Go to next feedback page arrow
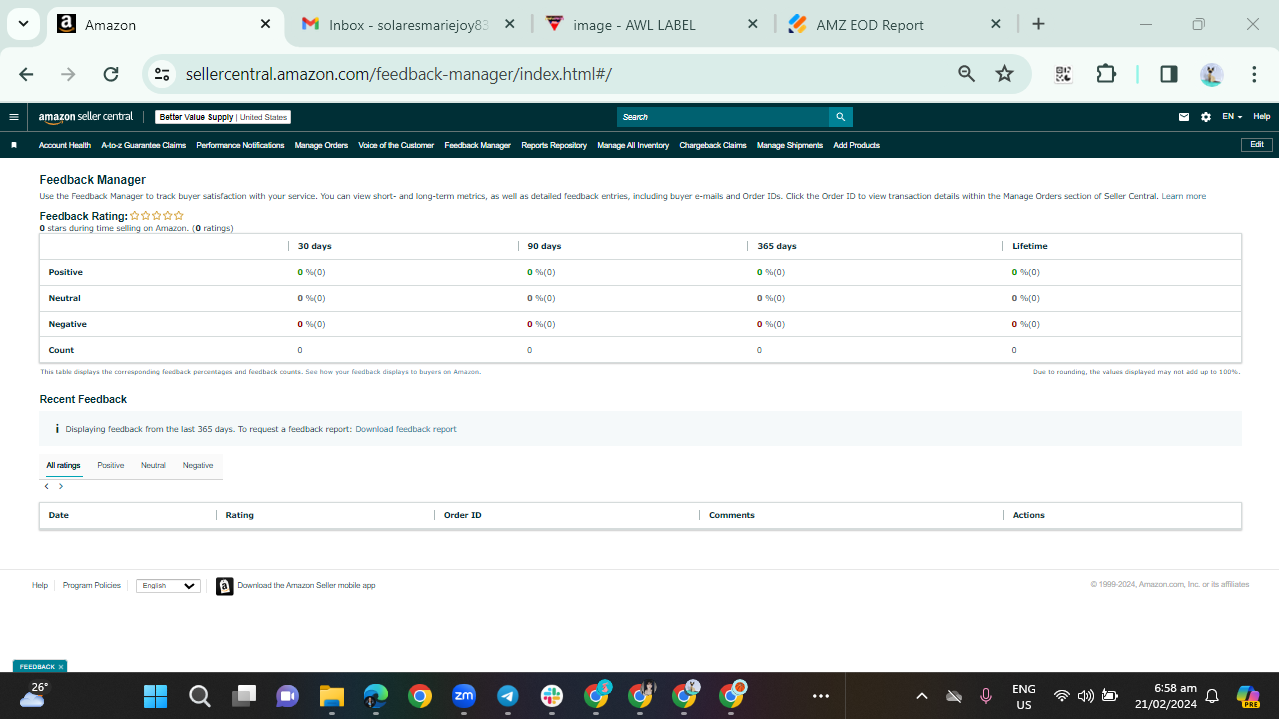 click(61, 486)
